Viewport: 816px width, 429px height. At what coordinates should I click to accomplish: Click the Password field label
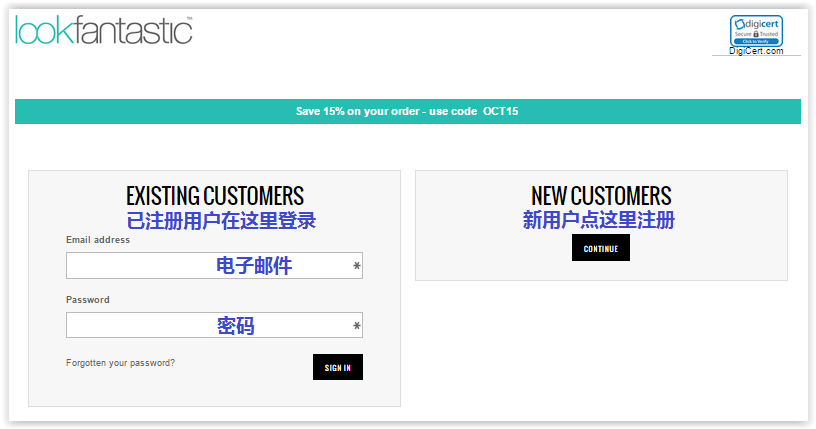tap(87, 300)
